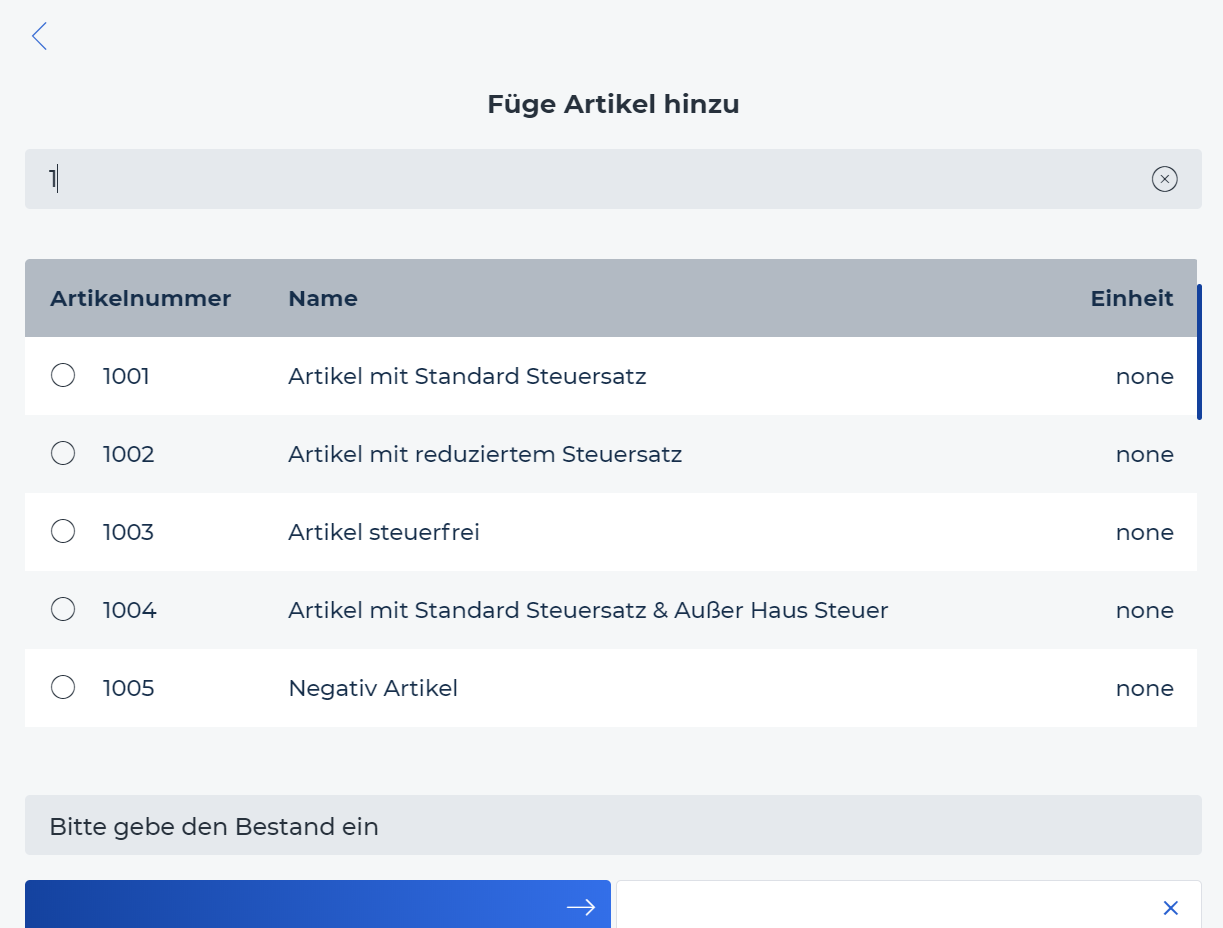Click the blue vertical scrollbar of the table
This screenshot has width=1223, height=928.
click(1199, 352)
